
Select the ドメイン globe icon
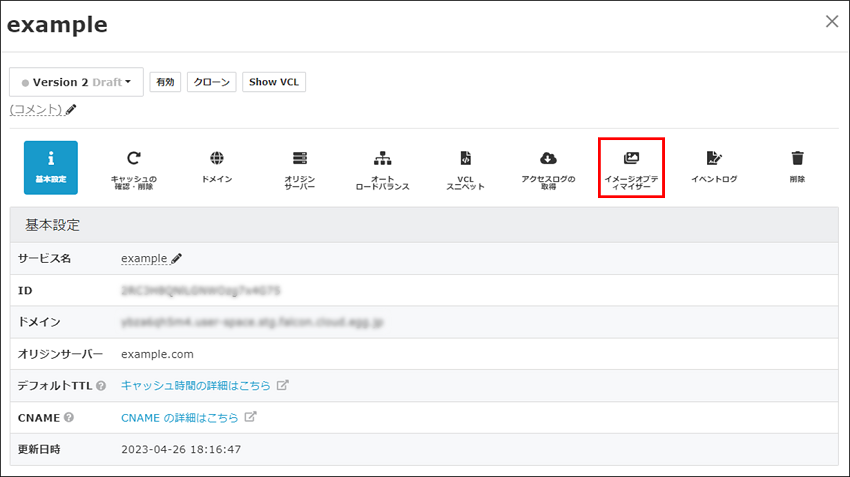(217, 167)
